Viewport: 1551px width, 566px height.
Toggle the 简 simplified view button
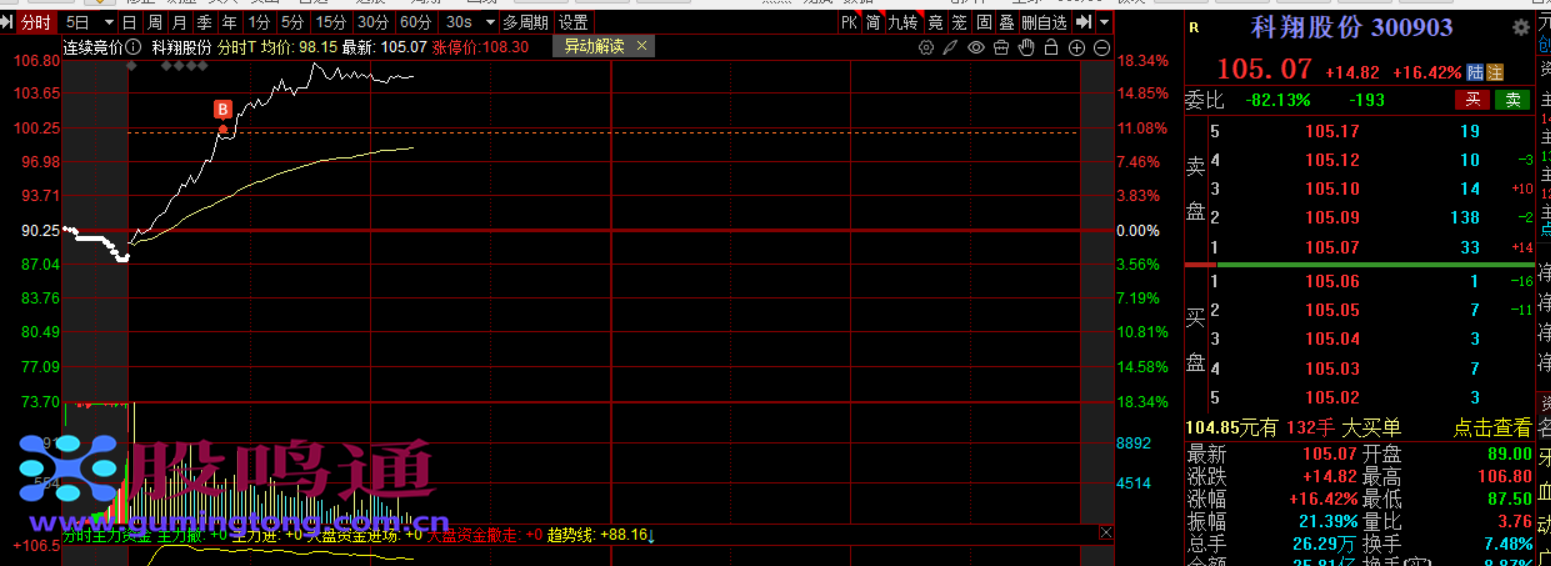pyautogui.click(x=873, y=22)
